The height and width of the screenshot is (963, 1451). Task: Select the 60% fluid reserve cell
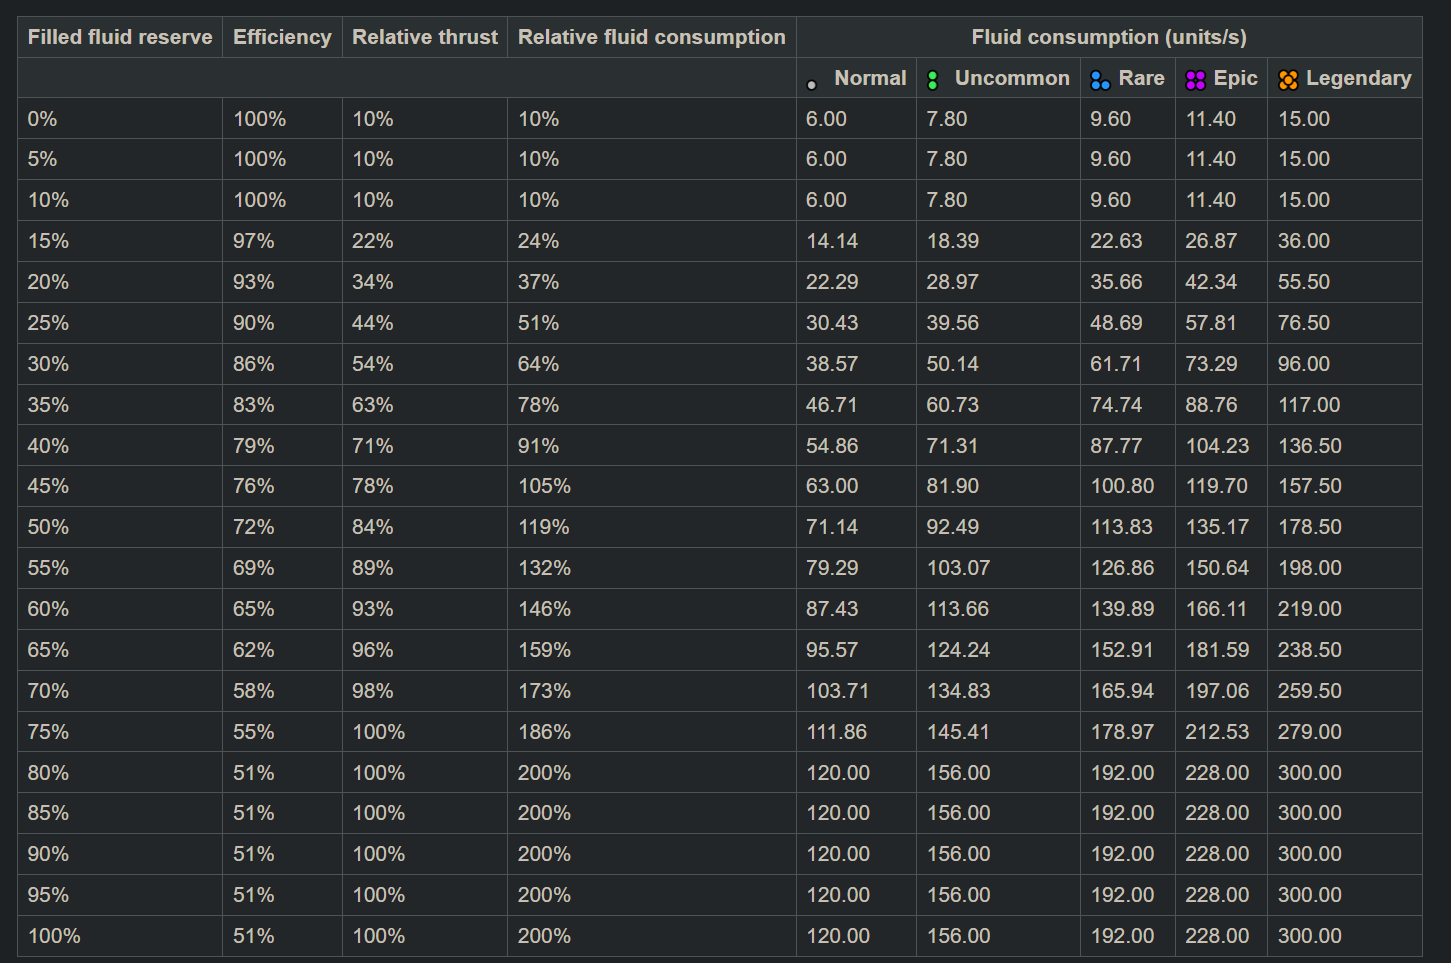pos(120,609)
